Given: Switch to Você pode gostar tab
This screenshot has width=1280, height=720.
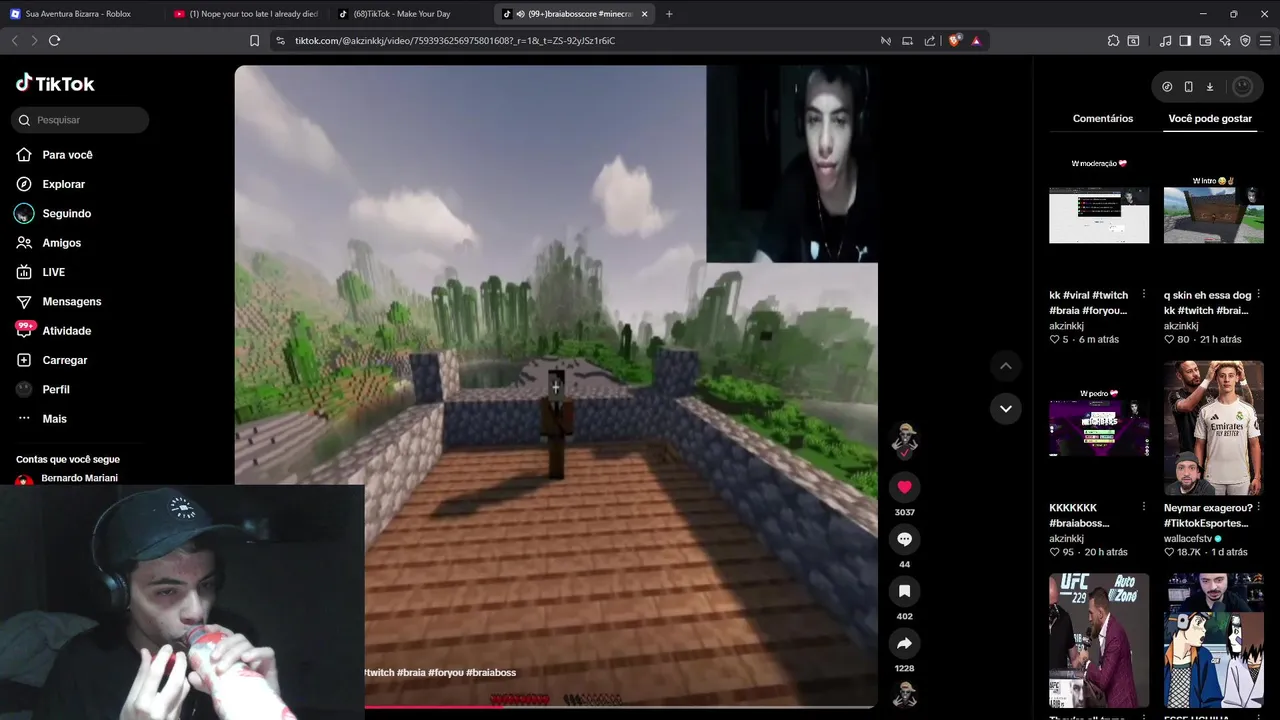Looking at the screenshot, I should pyautogui.click(x=1210, y=118).
